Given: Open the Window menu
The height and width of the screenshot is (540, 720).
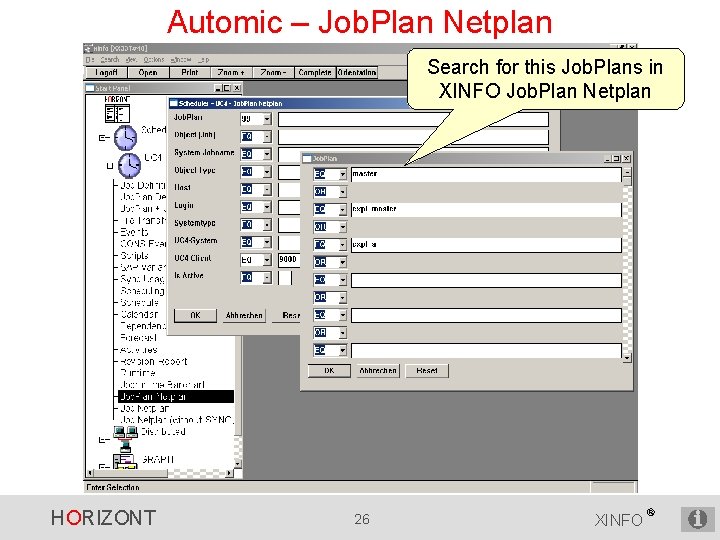Looking at the screenshot, I should 181,60.
